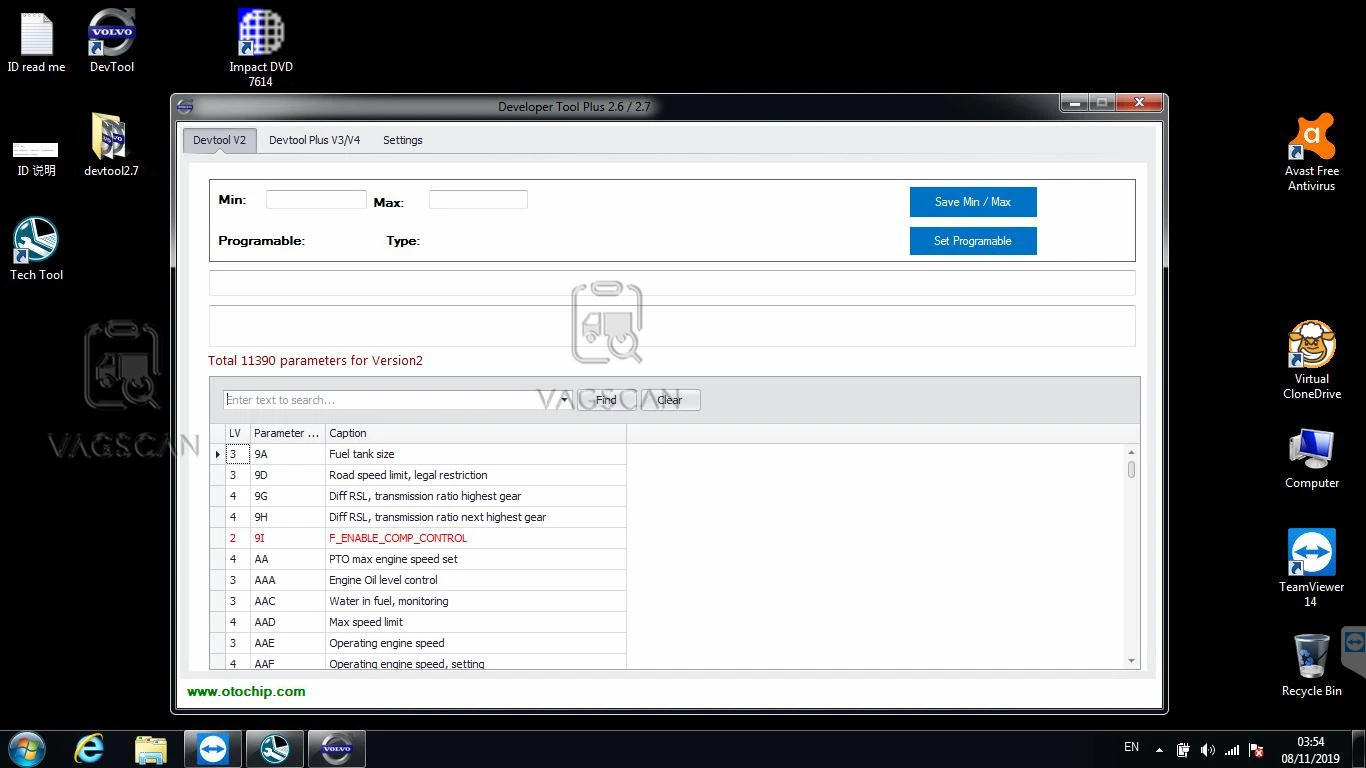Show hidden system tray icons

point(1159,750)
